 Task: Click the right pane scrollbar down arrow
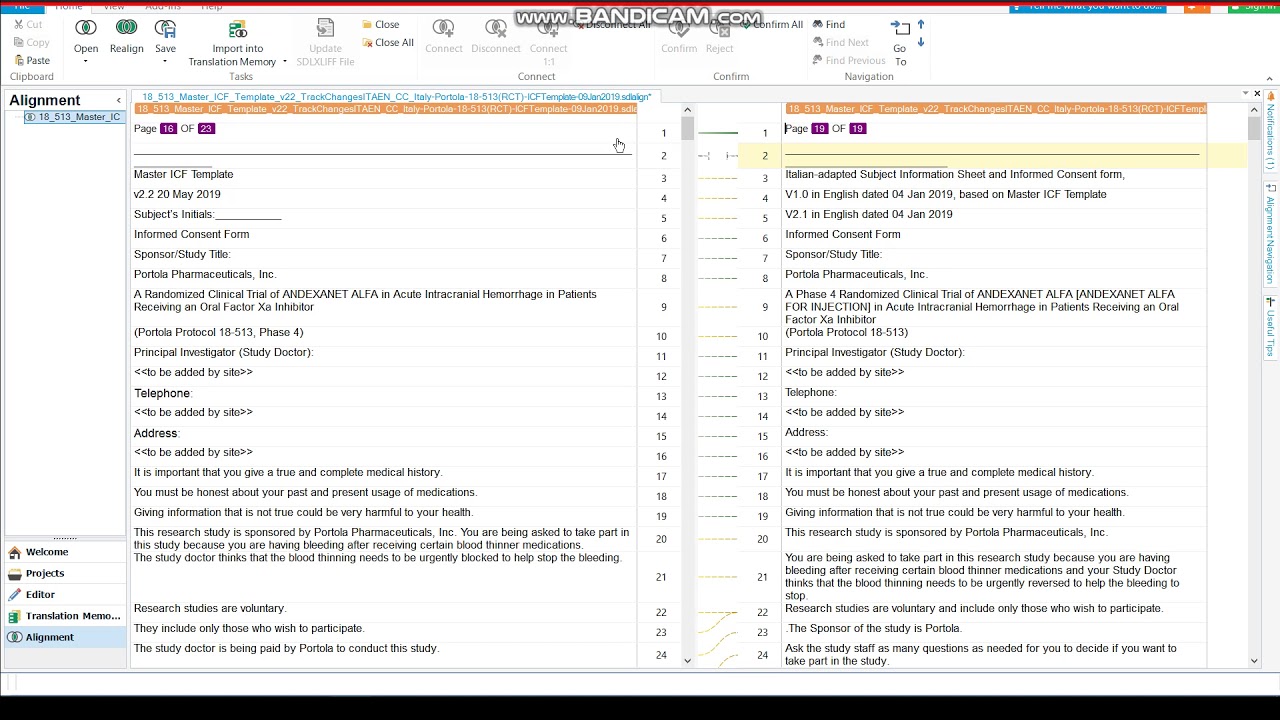pos(1254,660)
